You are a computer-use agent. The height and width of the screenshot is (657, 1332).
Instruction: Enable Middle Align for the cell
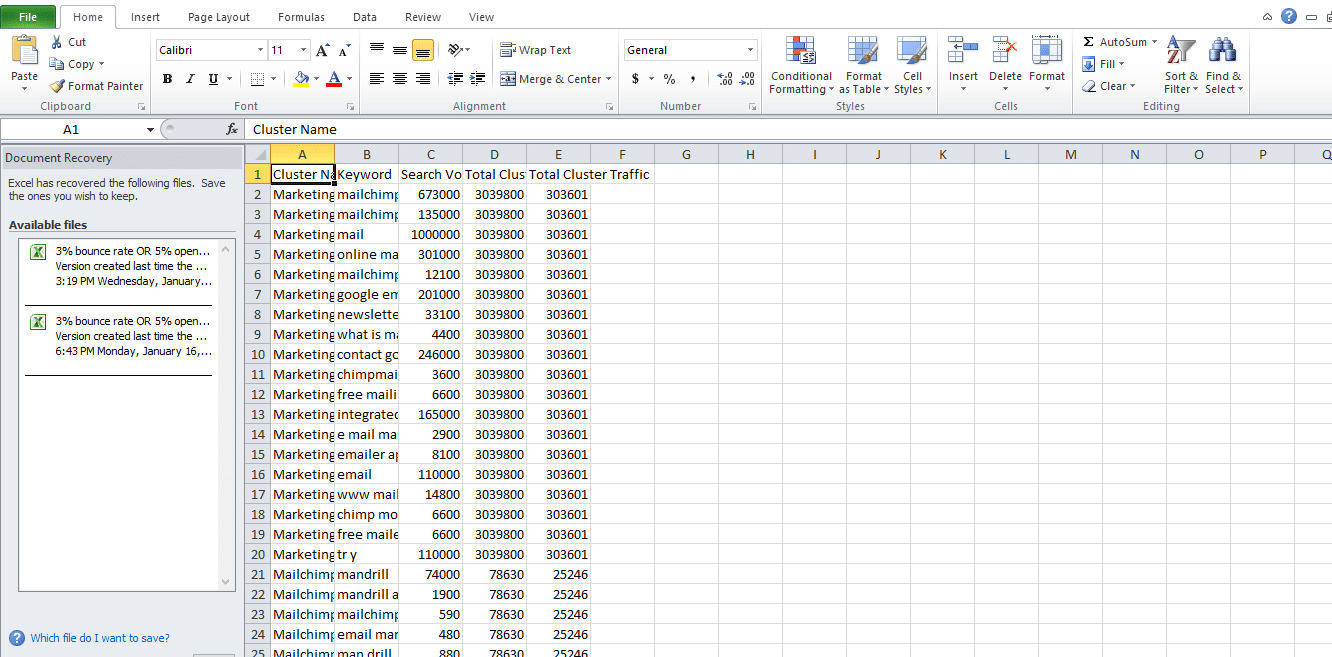[400, 50]
